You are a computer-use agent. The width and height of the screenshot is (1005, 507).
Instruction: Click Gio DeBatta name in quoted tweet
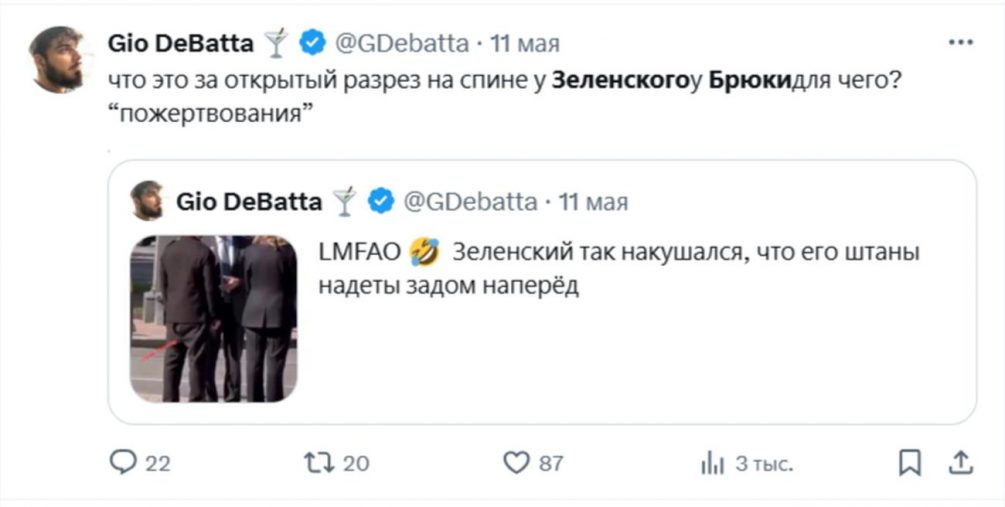[x=248, y=202]
